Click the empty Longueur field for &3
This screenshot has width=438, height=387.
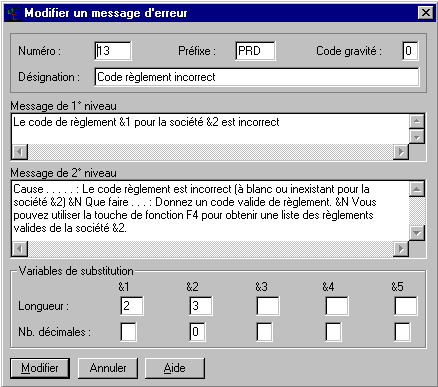[268, 306]
